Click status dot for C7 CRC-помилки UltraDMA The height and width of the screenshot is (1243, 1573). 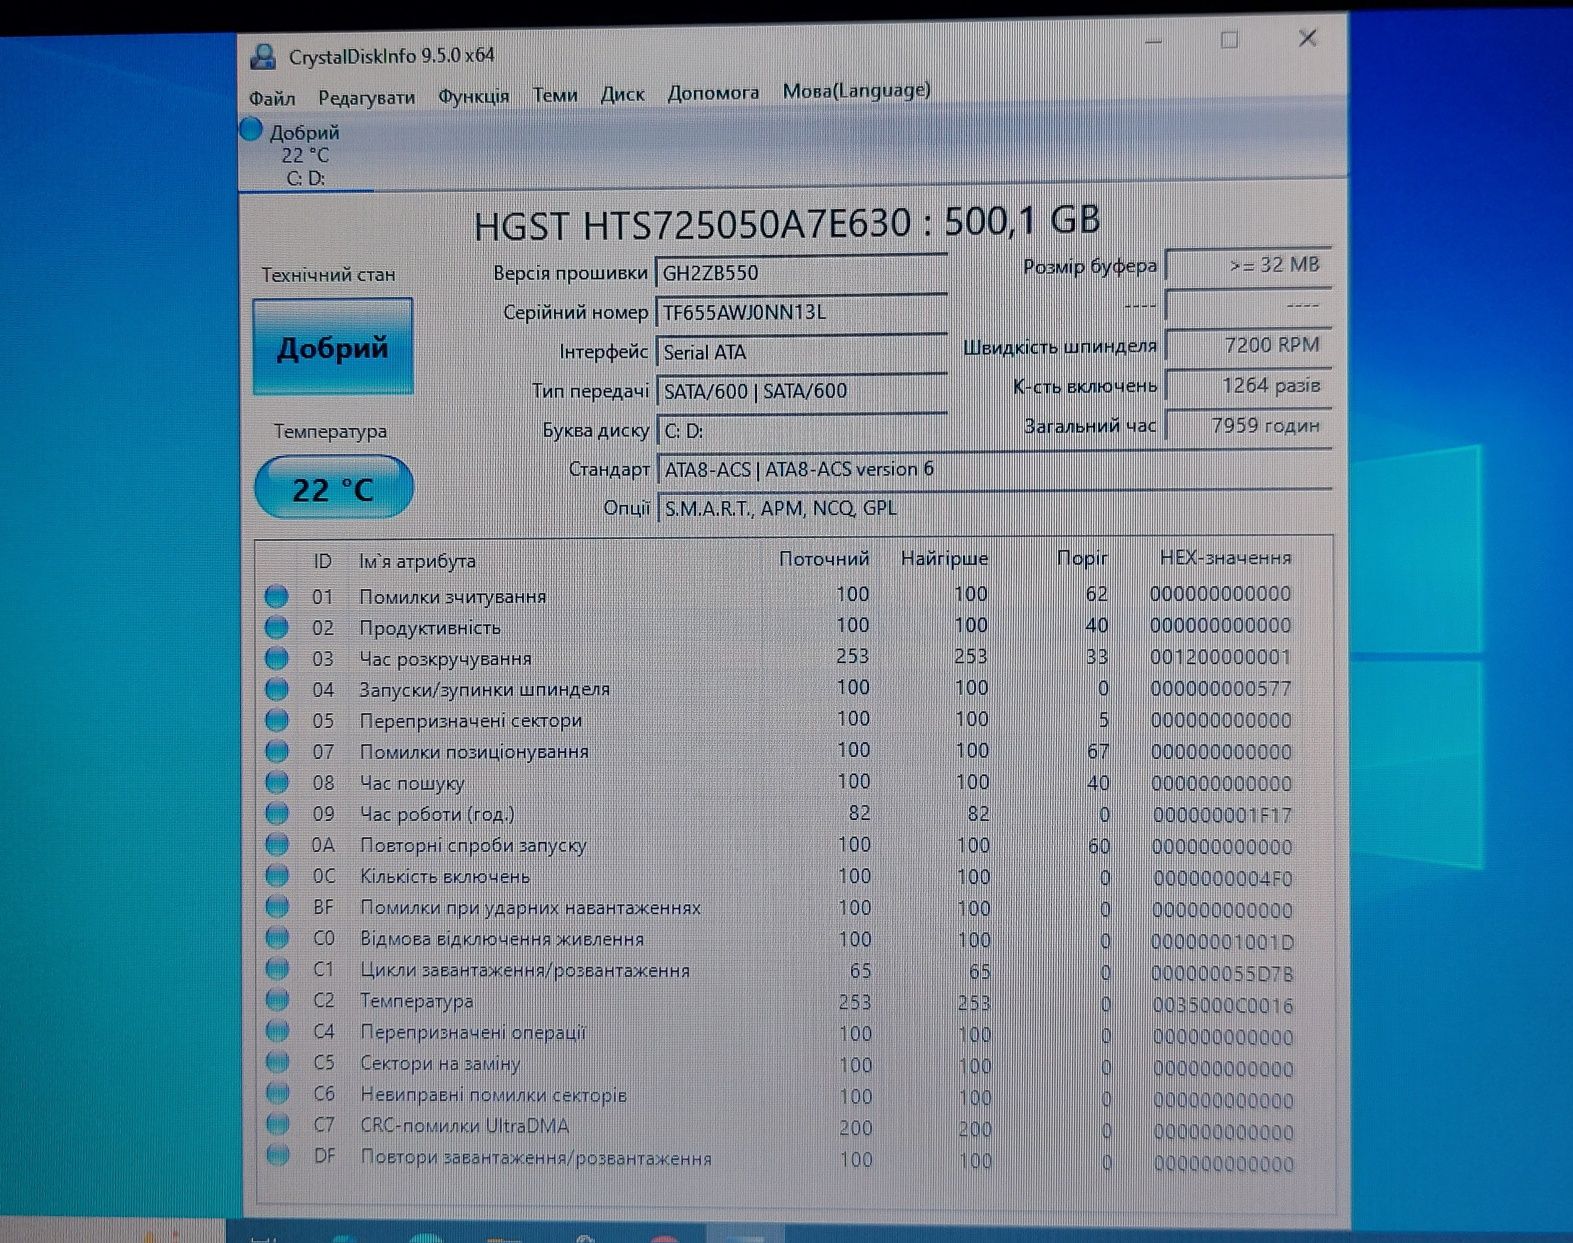(x=278, y=1123)
